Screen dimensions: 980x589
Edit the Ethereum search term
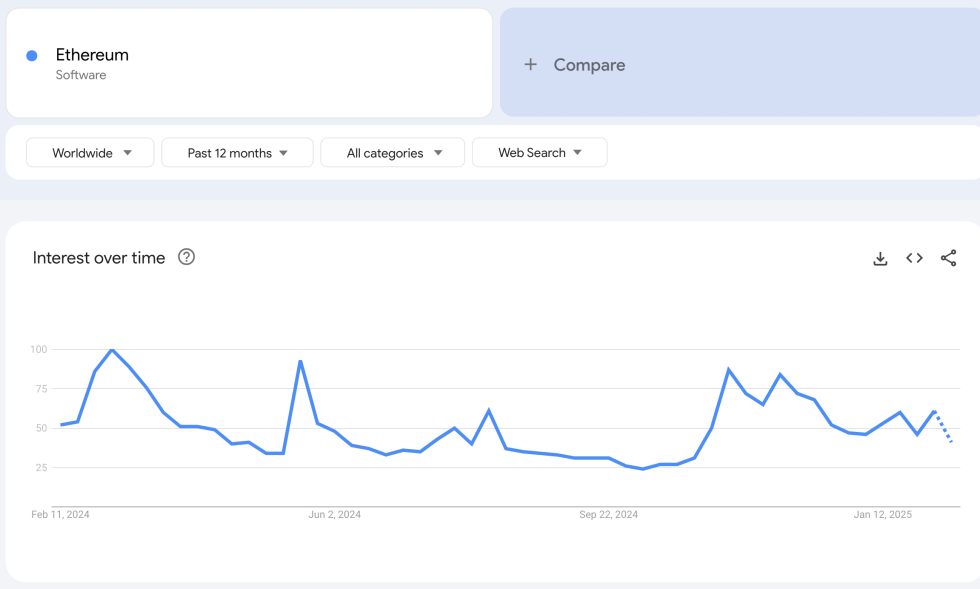(x=92, y=55)
